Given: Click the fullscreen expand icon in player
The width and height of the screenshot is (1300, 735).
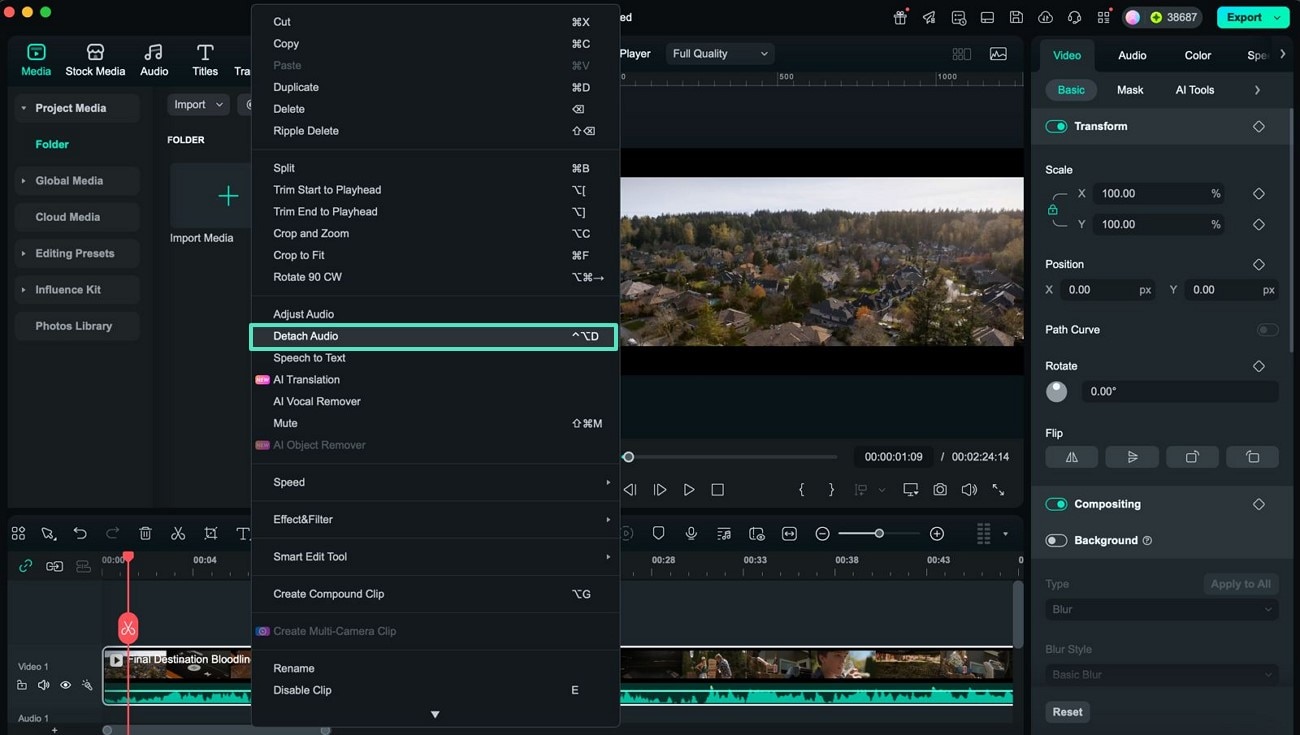Looking at the screenshot, I should [998, 490].
